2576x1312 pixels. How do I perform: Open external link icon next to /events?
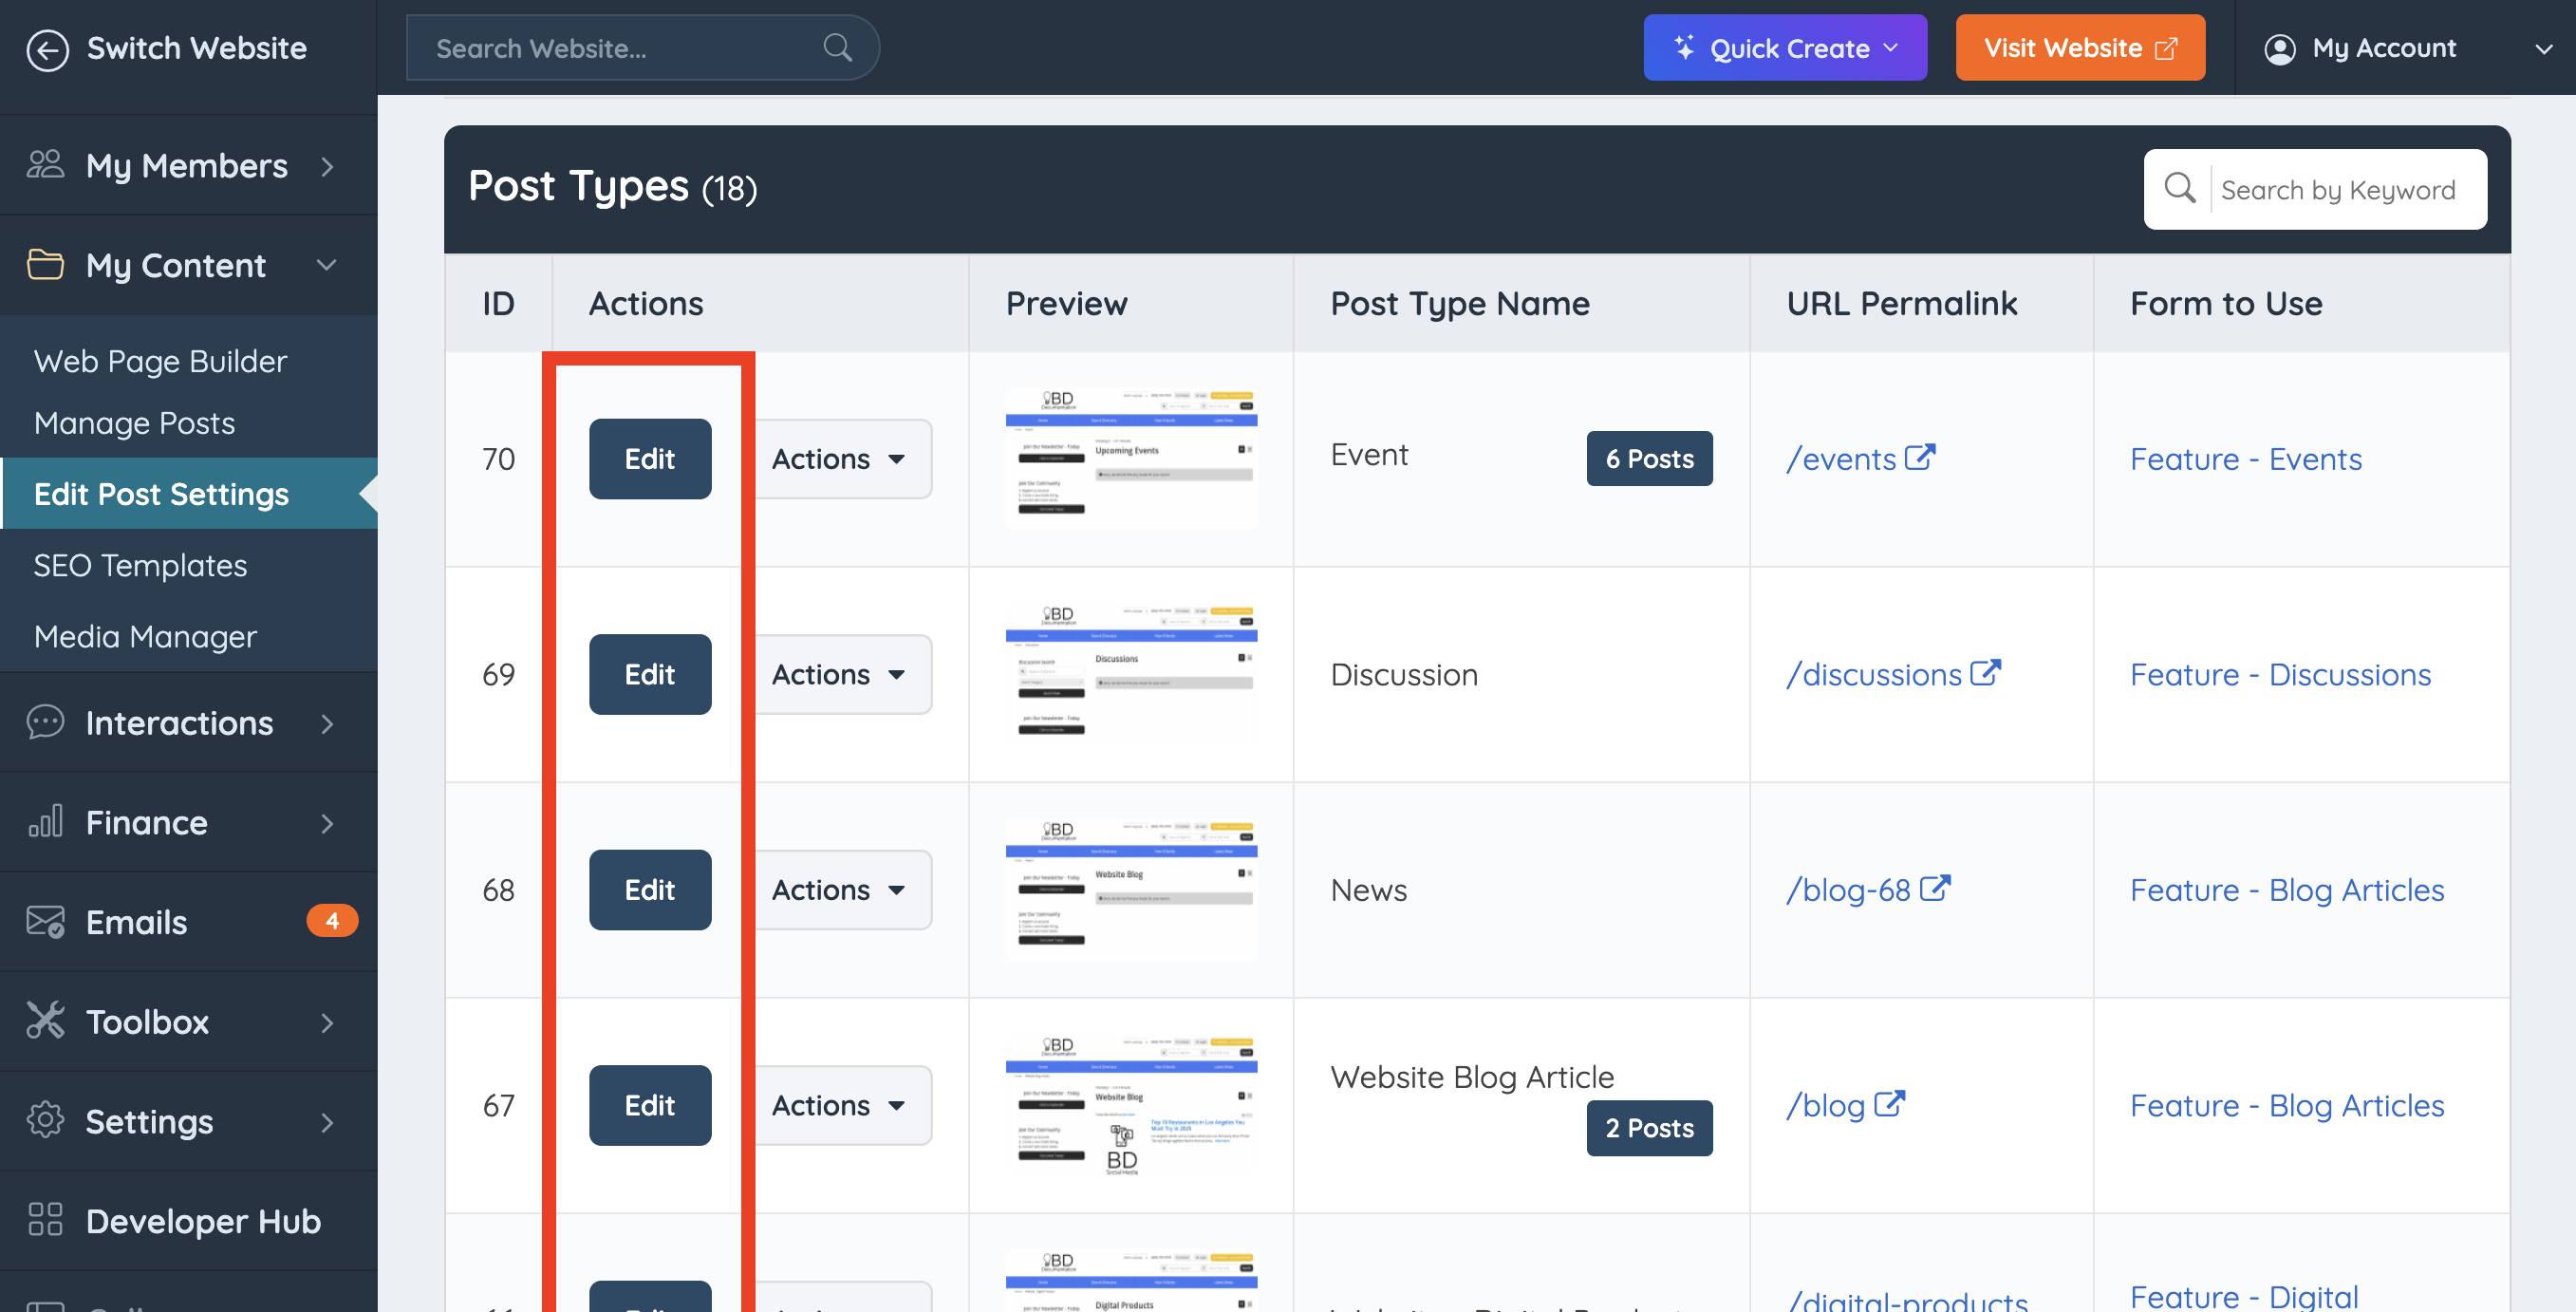pyautogui.click(x=1920, y=458)
